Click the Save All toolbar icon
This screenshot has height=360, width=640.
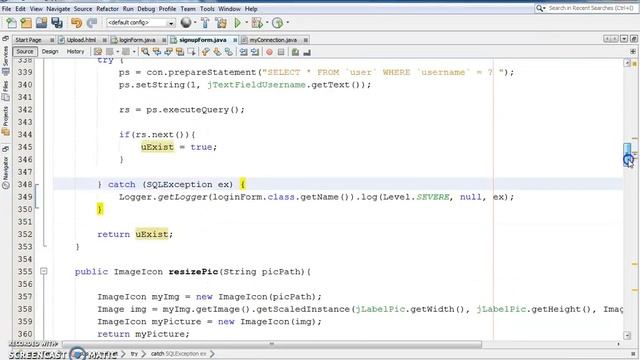[57, 23]
